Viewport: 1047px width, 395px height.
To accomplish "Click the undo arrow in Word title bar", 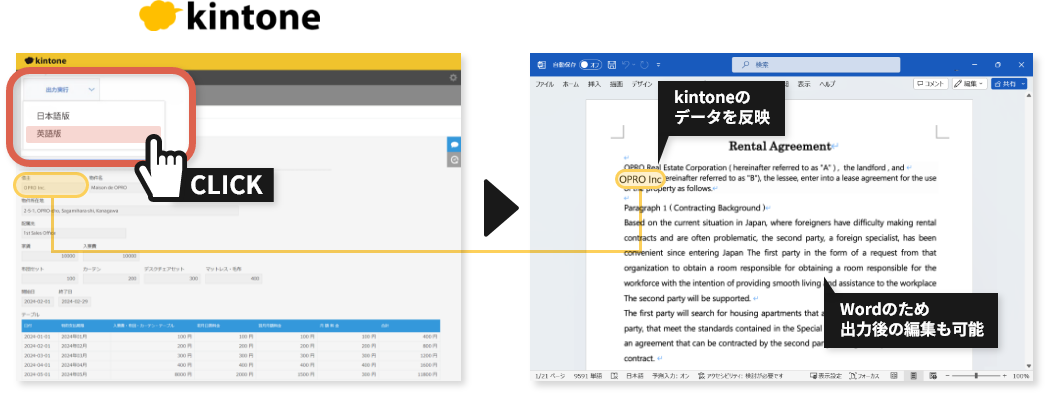I will pyautogui.click(x=626, y=65).
